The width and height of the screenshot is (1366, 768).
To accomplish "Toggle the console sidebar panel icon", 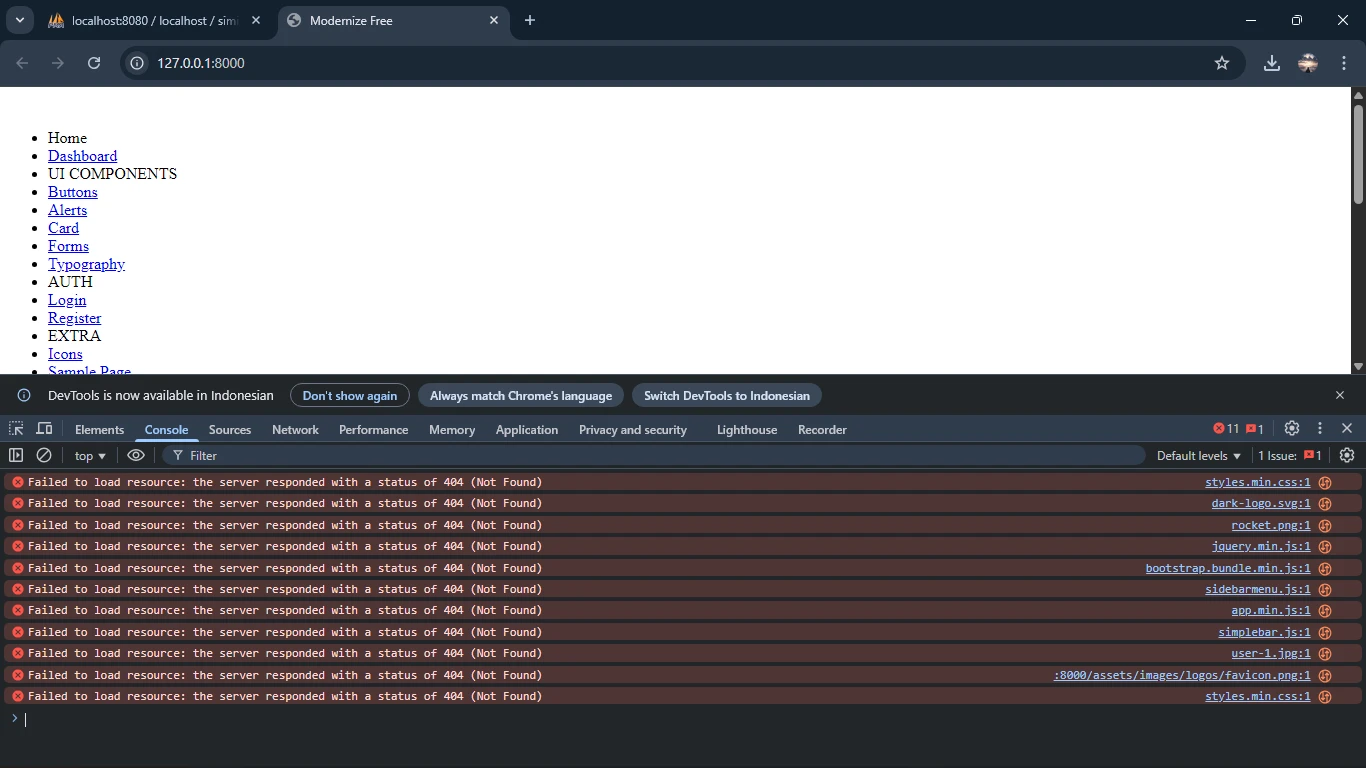I will click(x=16, y=455).
